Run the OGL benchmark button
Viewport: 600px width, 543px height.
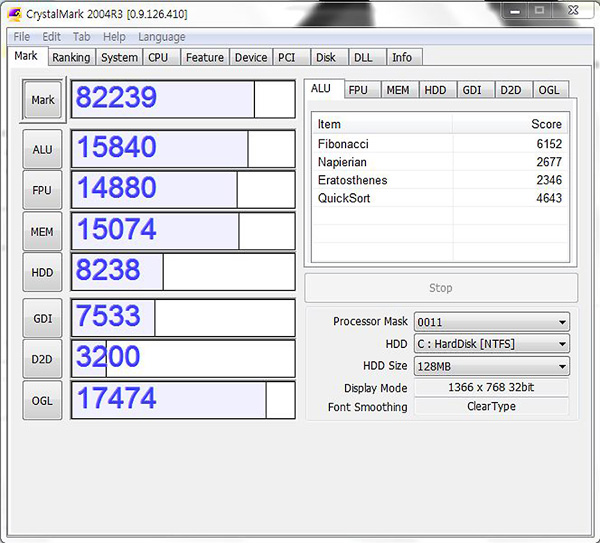click(42, 401)
